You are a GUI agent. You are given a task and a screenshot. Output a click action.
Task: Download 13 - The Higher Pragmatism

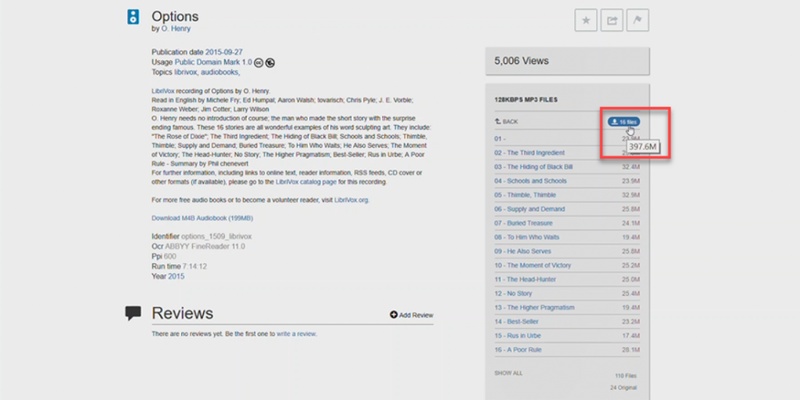[x=534, y=308]
